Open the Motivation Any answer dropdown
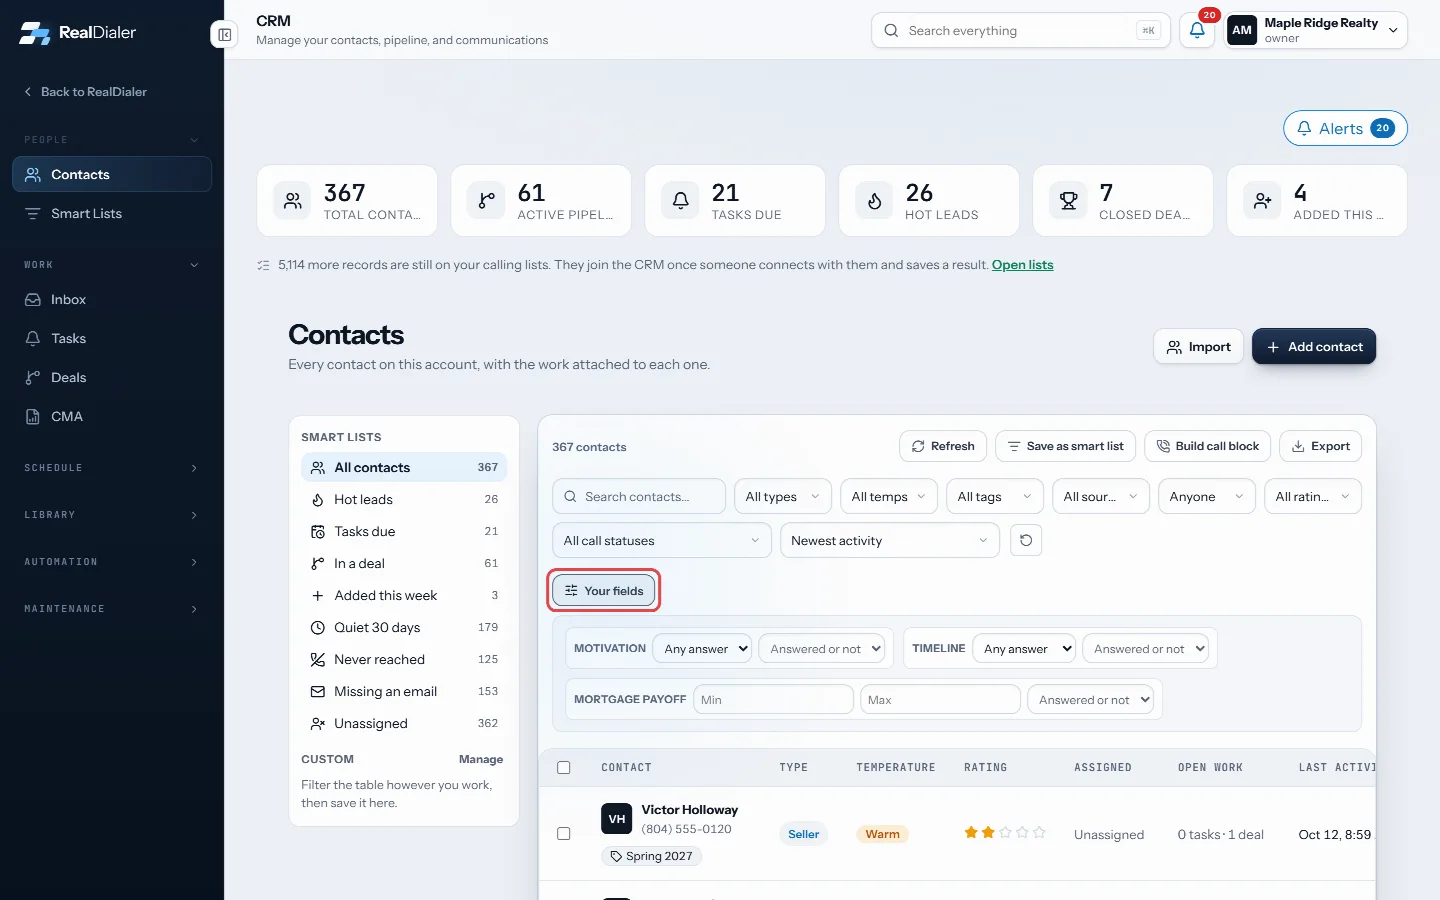 click(x=702, y=649)
